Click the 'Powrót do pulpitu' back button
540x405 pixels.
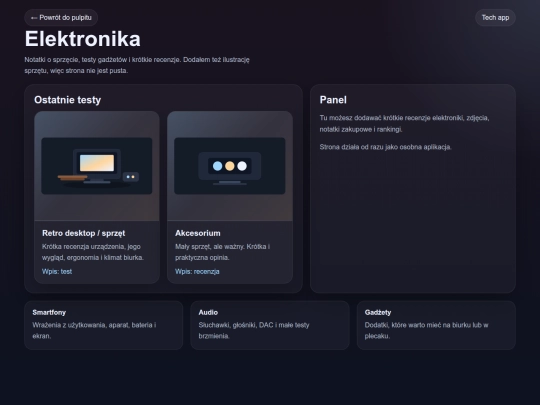click(x=61, y=18)
